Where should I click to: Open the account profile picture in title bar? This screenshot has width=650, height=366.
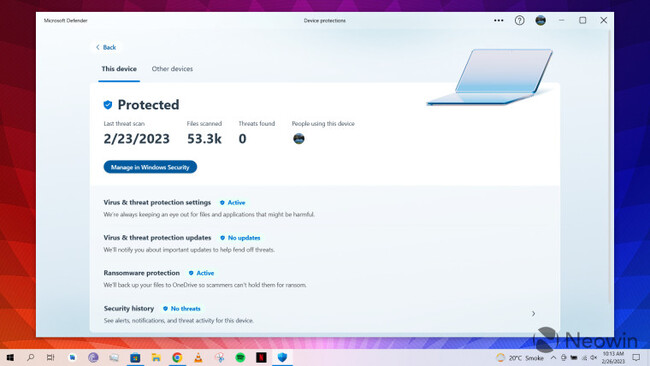point(541,20)
